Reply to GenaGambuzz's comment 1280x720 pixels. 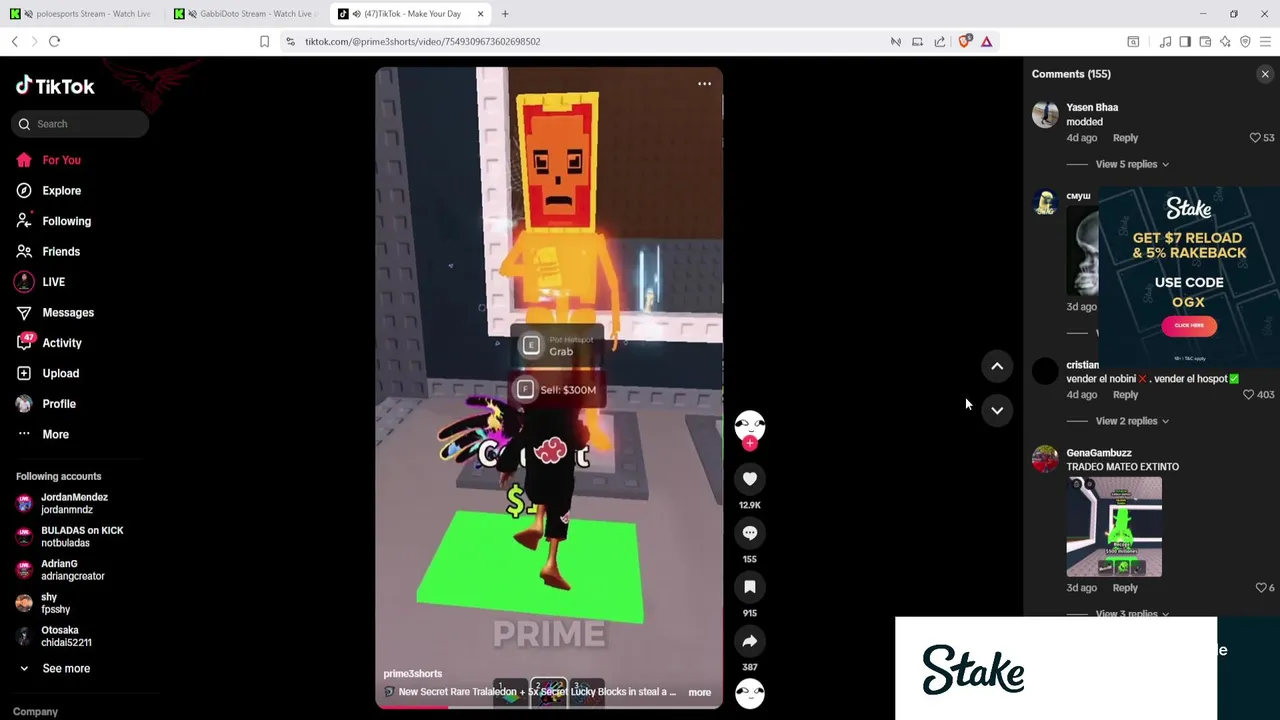(x=1125, y=588)
